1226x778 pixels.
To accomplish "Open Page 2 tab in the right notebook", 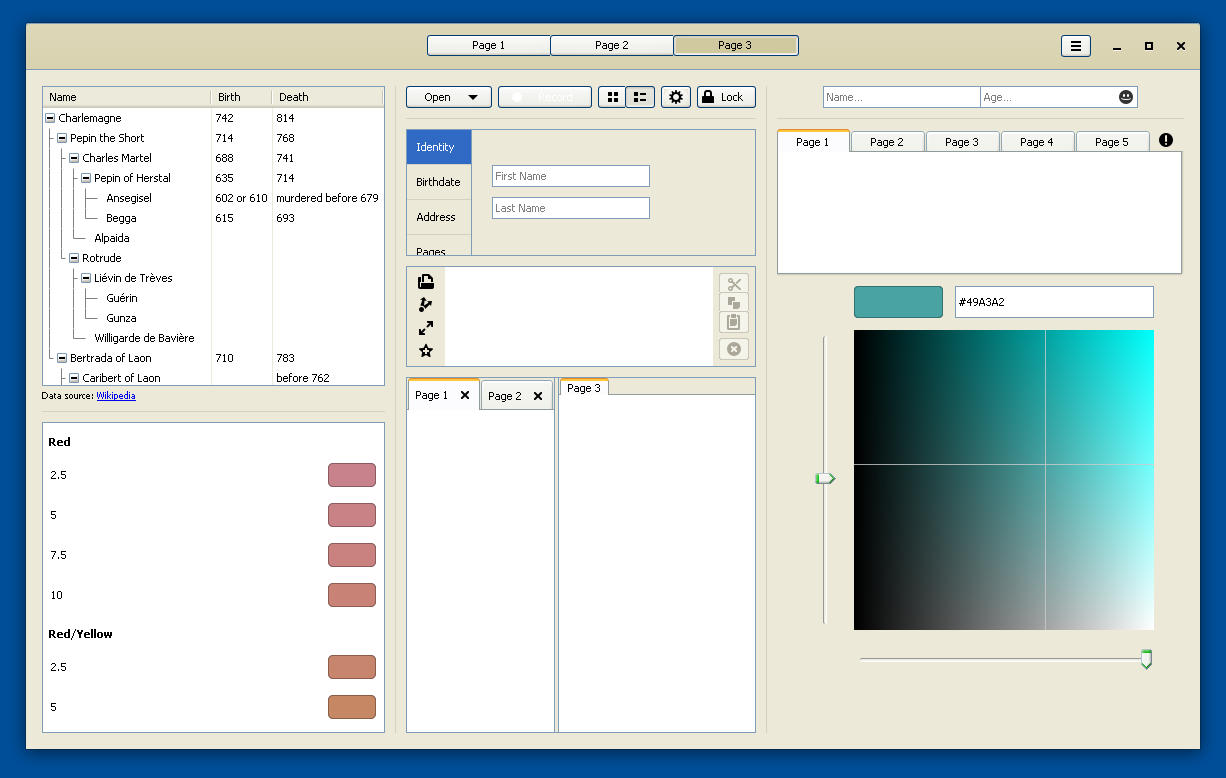I will pyautogui.click(x=887, y=142).
